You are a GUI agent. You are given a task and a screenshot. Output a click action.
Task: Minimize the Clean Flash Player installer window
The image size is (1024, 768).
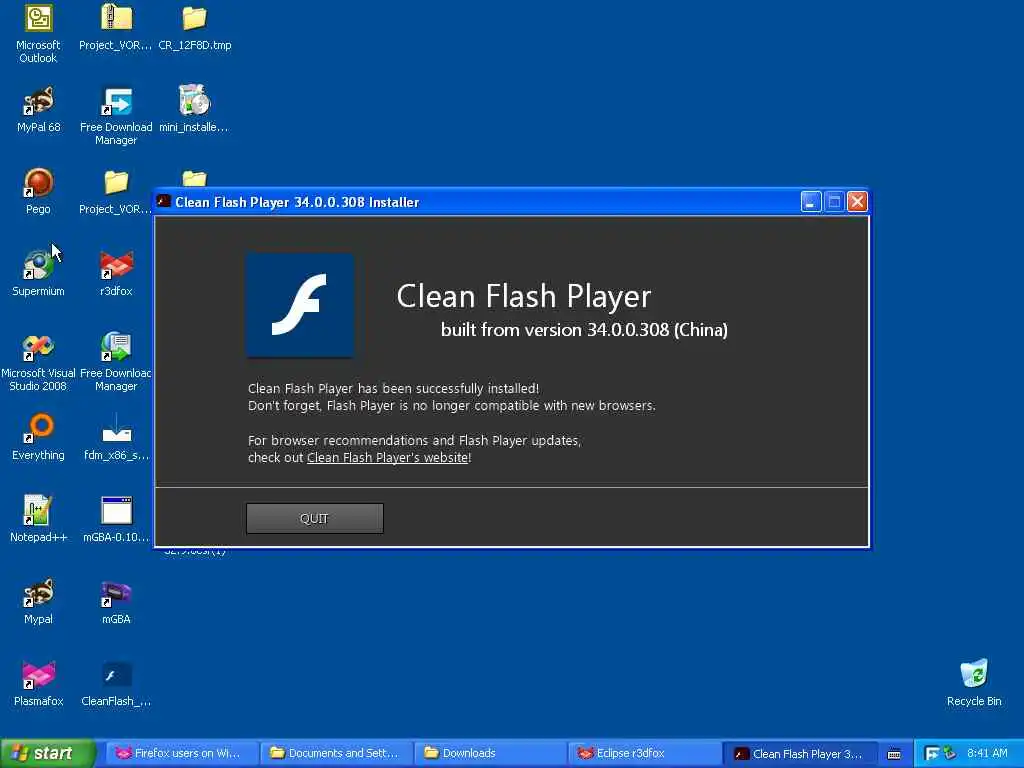(810, 202)
